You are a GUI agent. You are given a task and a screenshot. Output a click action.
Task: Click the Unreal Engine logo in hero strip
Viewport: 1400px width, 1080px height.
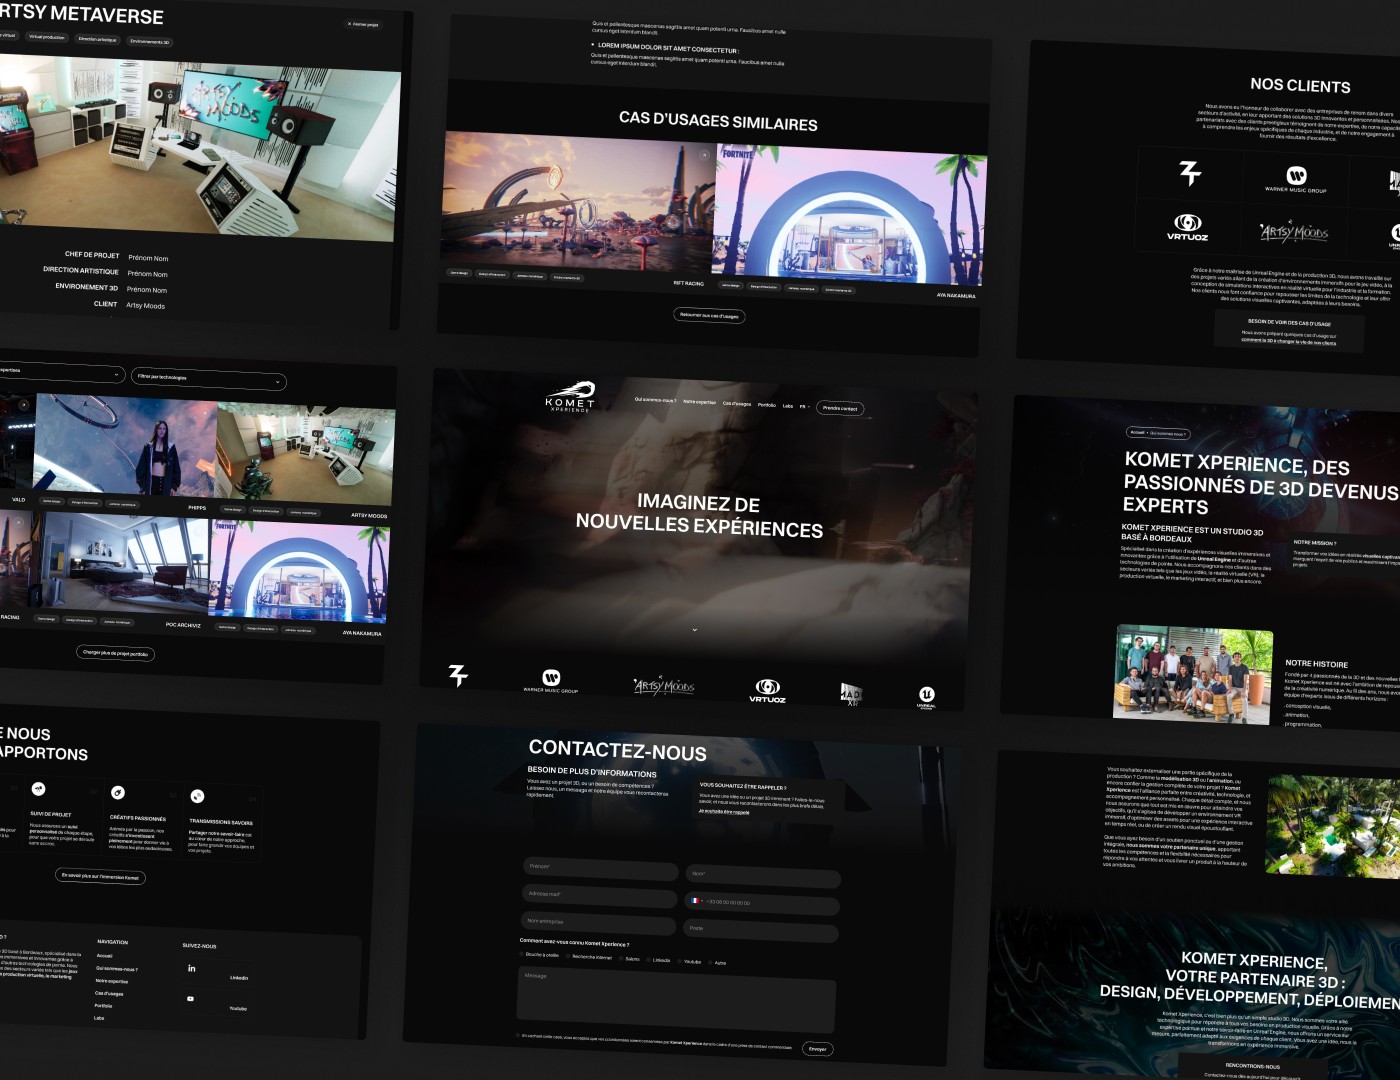coord(927,697)
